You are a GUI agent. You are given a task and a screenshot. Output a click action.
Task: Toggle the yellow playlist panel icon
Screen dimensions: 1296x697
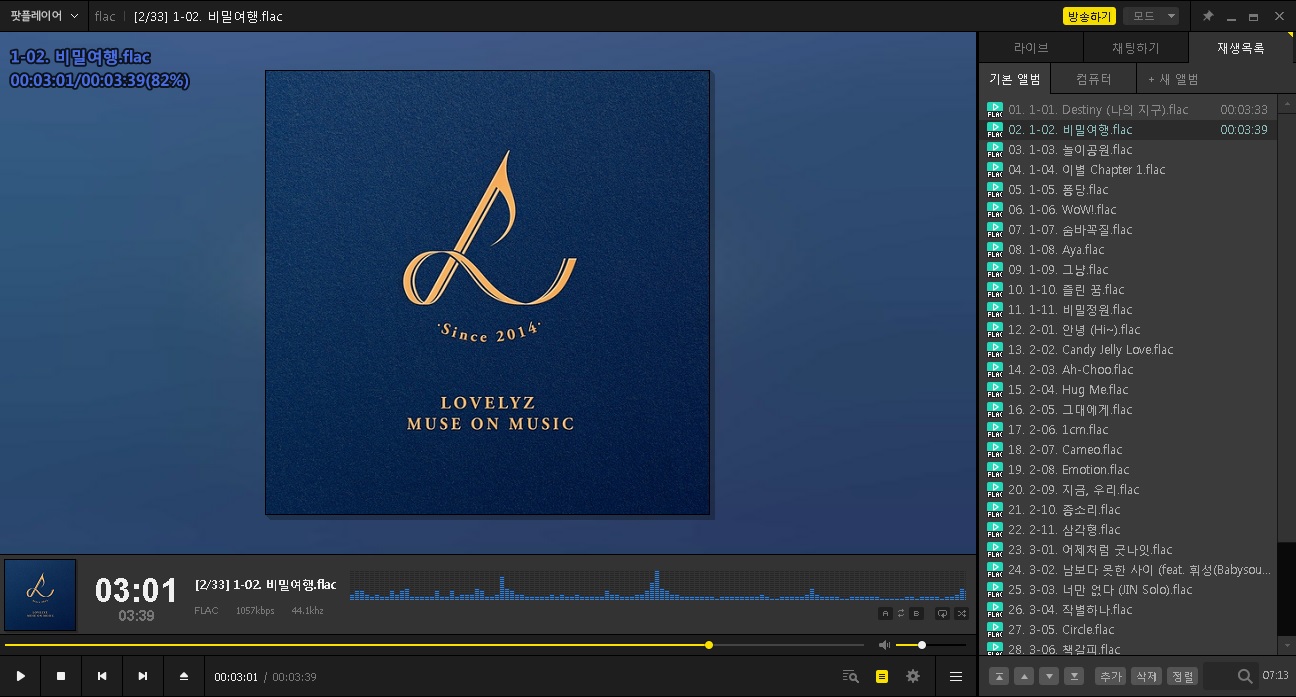[881, 676]
